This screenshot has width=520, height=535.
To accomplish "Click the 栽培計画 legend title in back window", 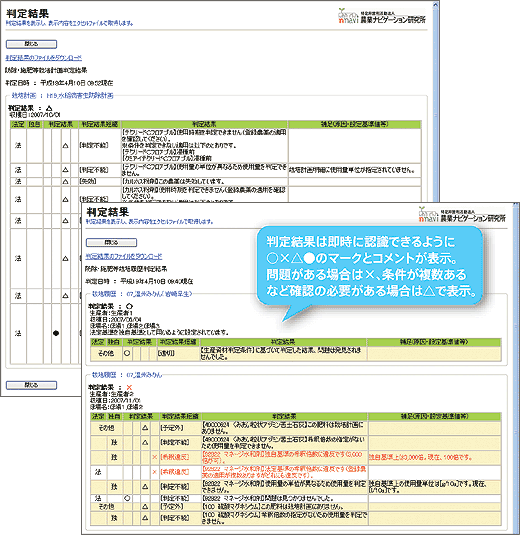I will click(62, 96).
